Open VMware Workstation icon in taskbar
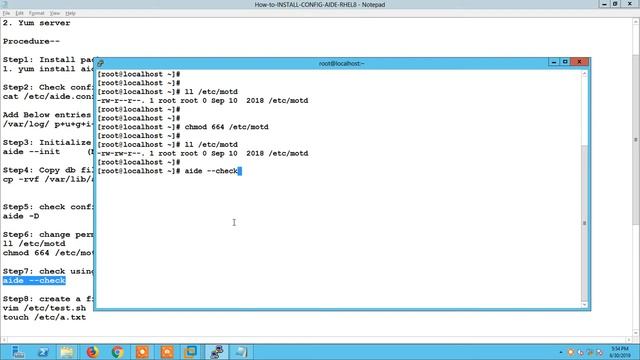Image resolution: width=640 pixels, height=360 pixels. (x=191, y=352)
